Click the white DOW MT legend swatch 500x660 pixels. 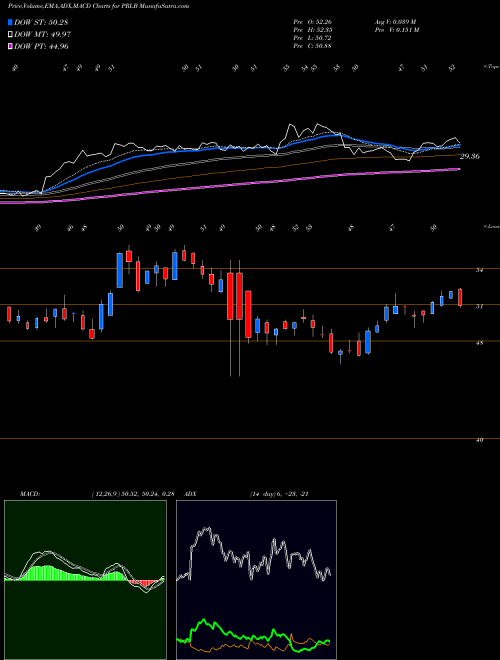point(10,35)
